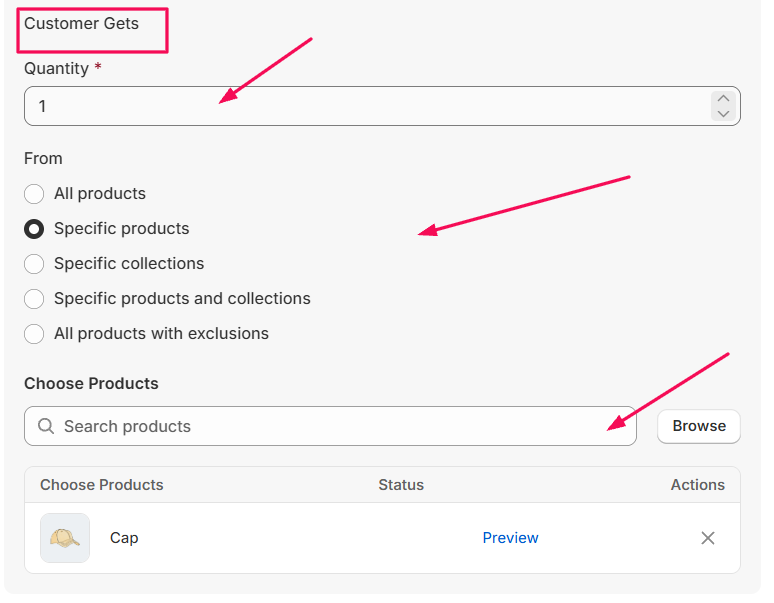The height and width of the screenshot is (603, 774).
Task: Choose the Specific products radio button
Action: point(34,229)
